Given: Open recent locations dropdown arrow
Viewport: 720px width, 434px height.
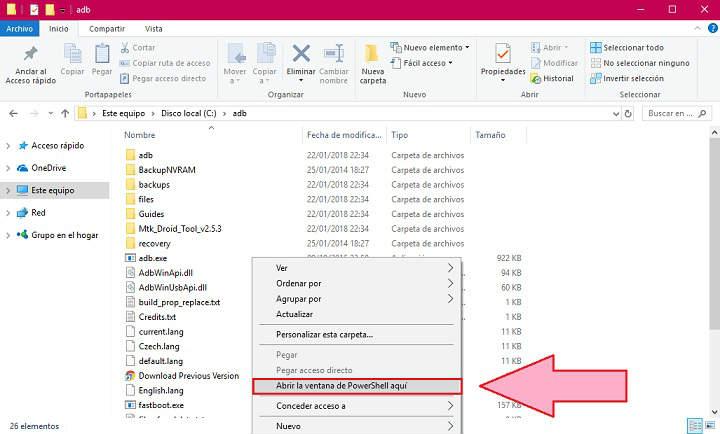Looking at the screenshot, I should [x=51, y=113].
